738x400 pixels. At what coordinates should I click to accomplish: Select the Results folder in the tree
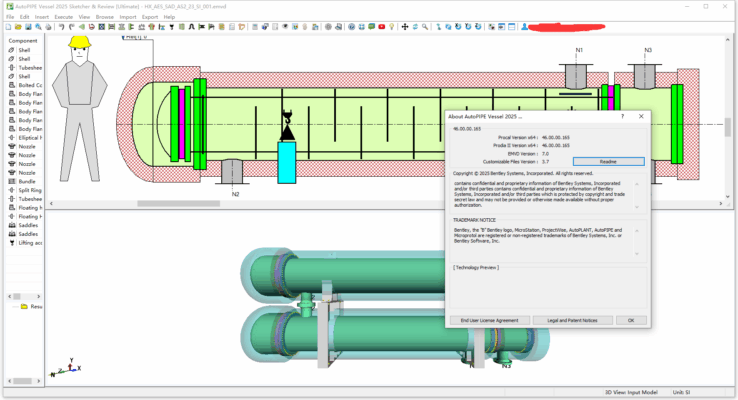[32, 306]
